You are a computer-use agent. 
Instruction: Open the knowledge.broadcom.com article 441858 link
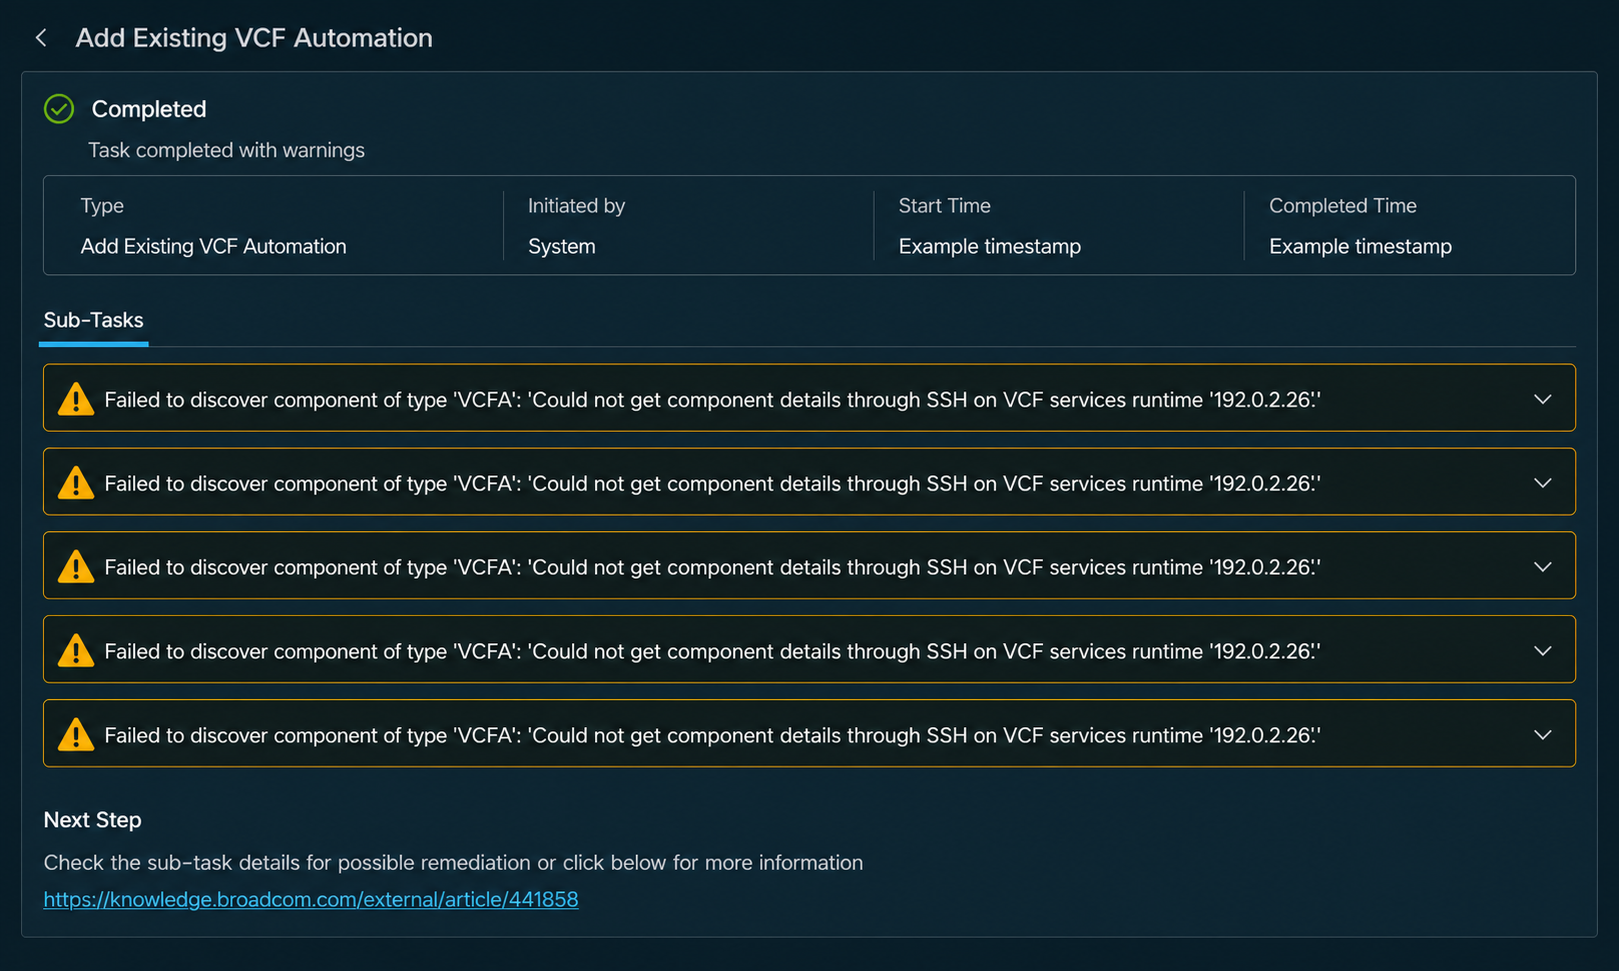311,899
